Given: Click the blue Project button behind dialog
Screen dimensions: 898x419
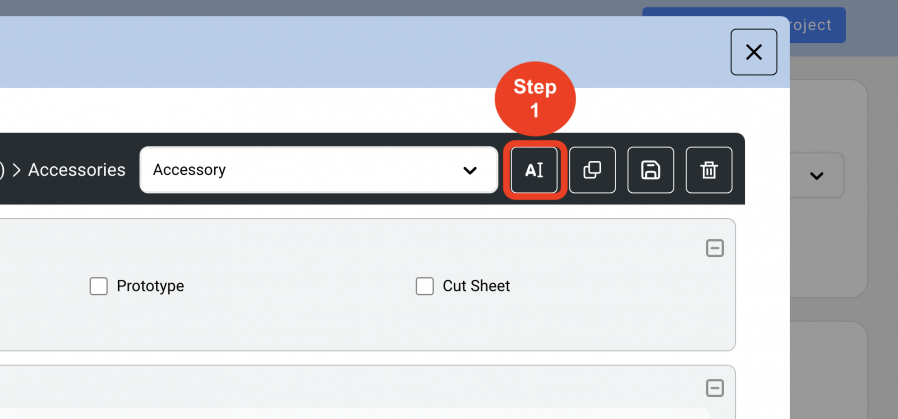Looking at the screenshot, I should (810, 25).
